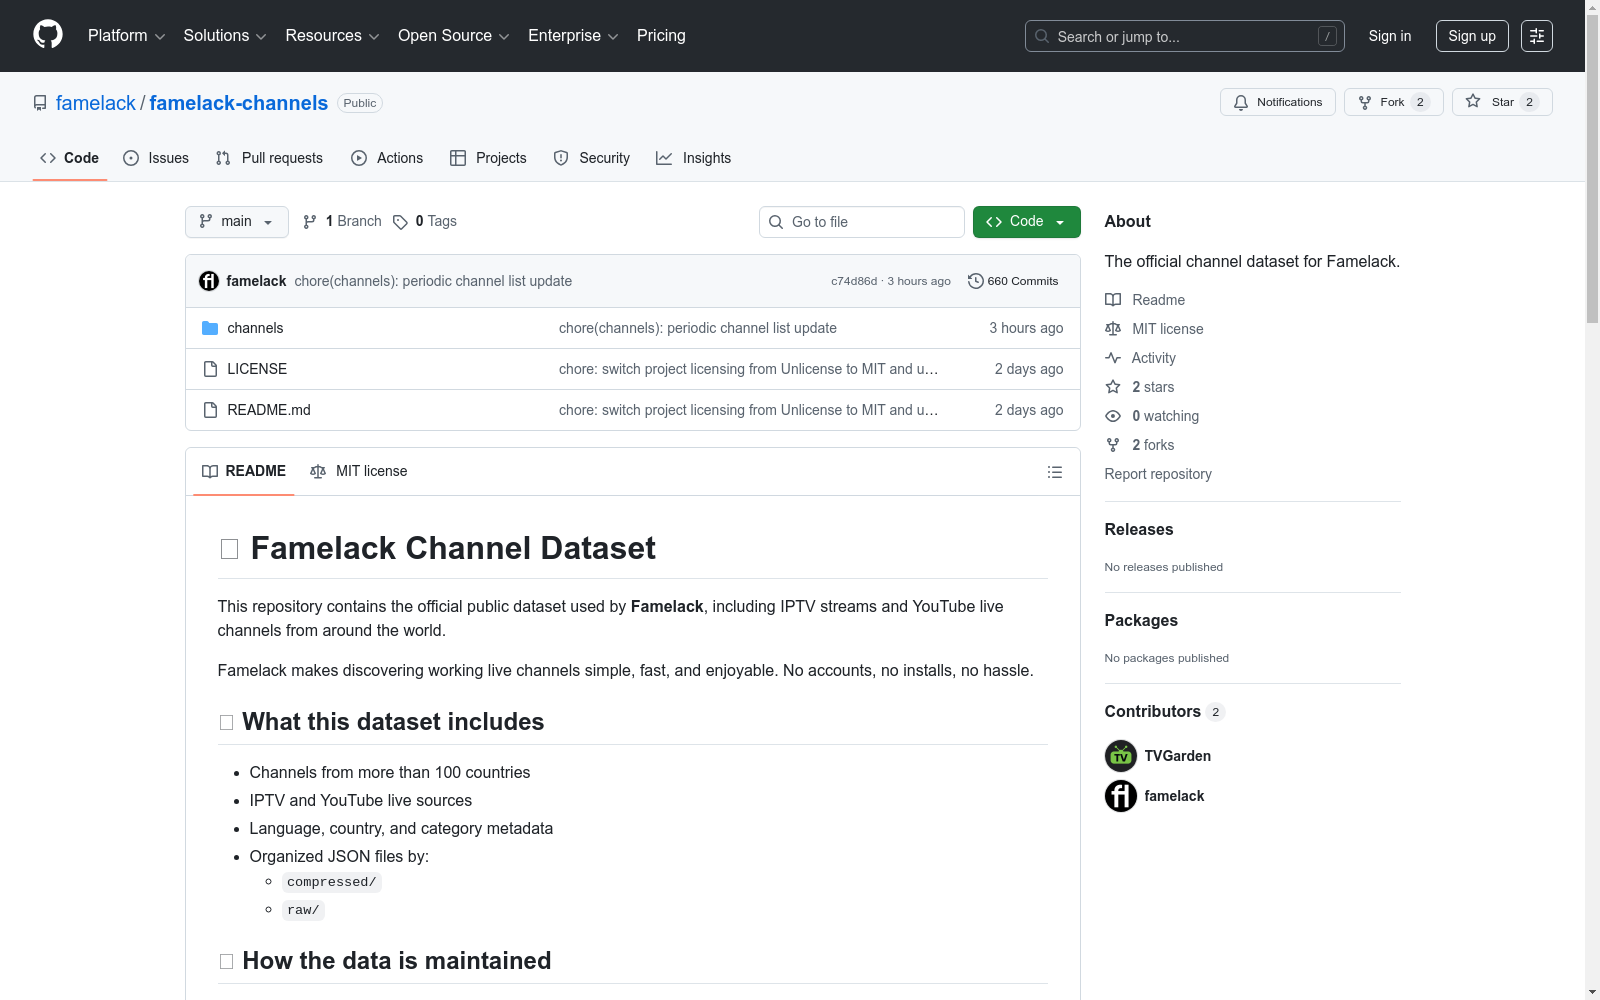The width and height of the screenshot is (1600, 1000).
Task: Select the MIT license tab in file viewer
Action: [x=359, y=471]
